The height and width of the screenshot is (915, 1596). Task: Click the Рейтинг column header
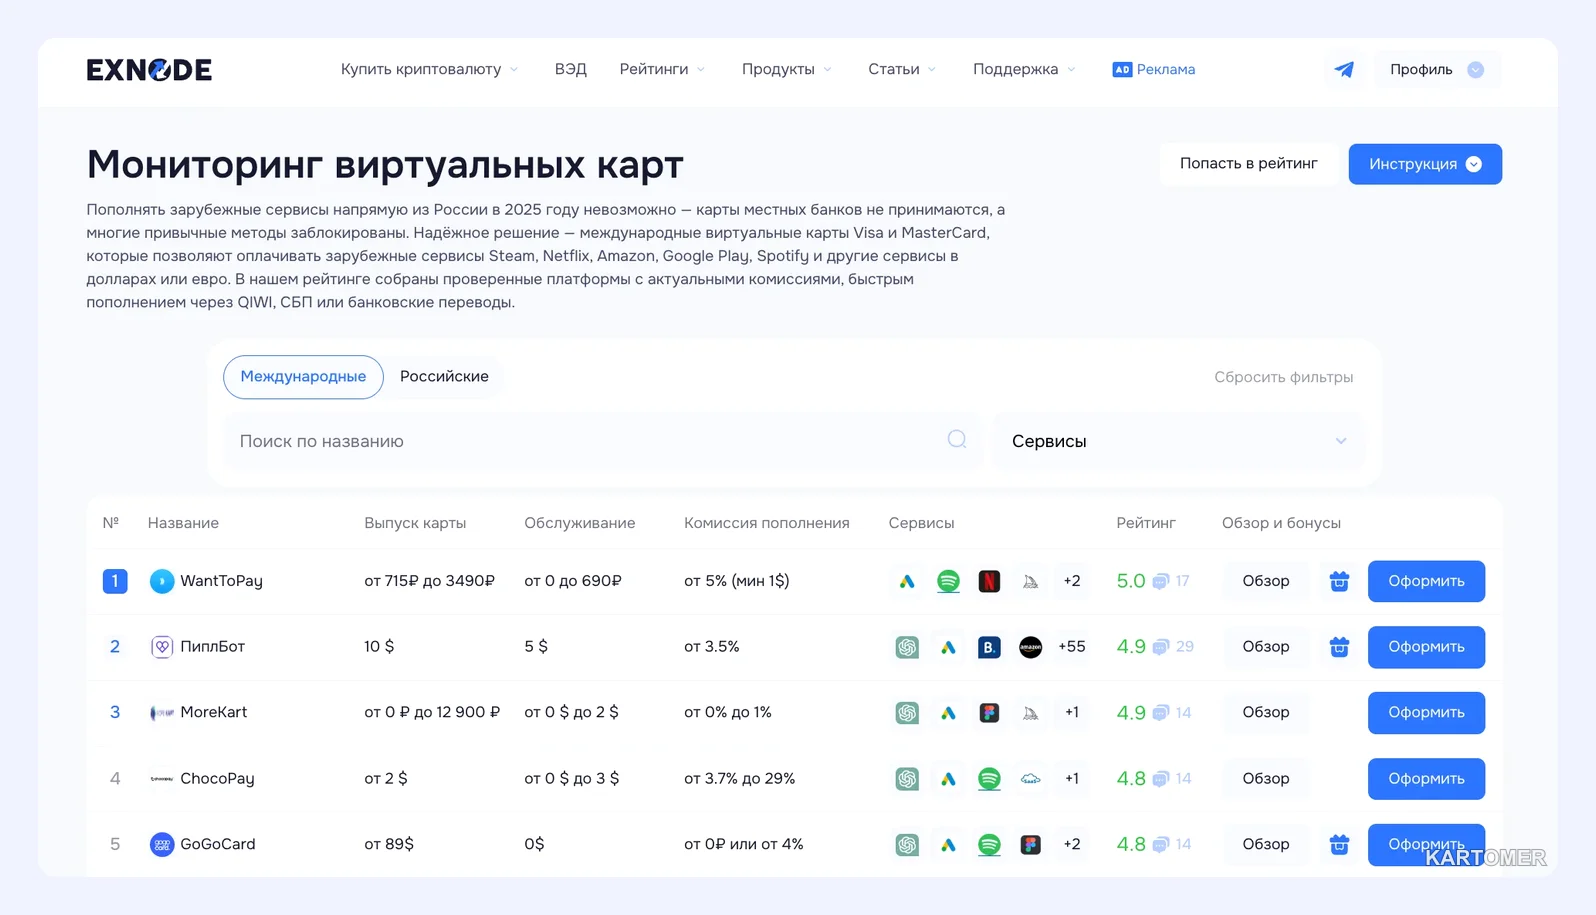pos(1146,523)
